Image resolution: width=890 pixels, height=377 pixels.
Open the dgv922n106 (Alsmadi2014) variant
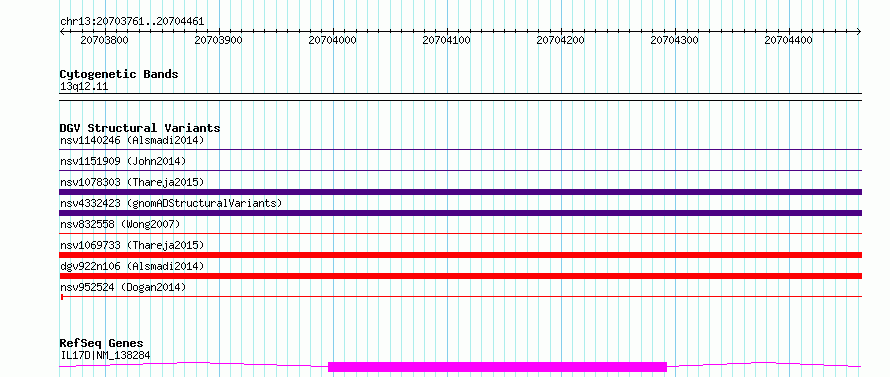pos(132,266)
